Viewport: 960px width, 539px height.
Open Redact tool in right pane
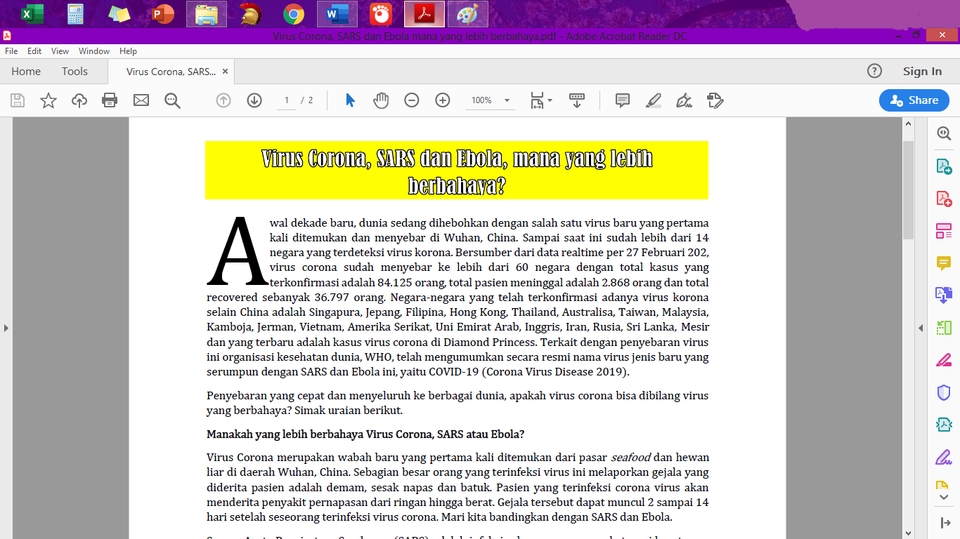click(x=943, y=360)
